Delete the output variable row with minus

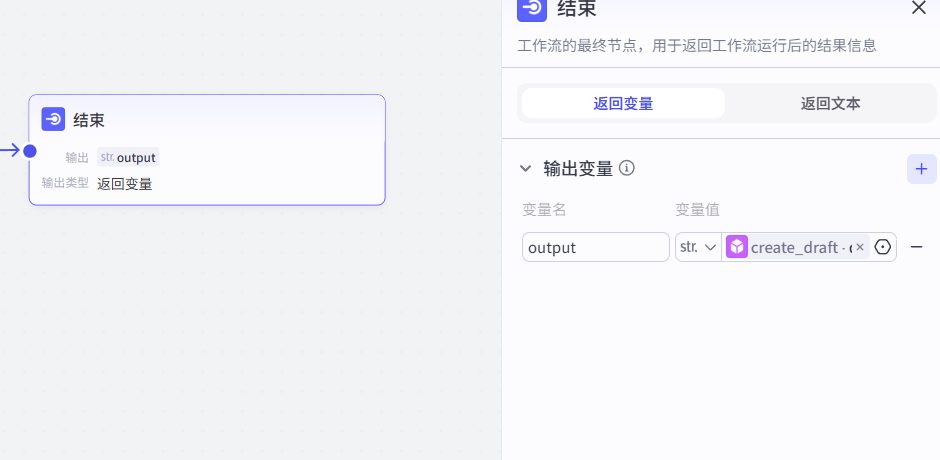pyautogui.click(x=916, y=247)
